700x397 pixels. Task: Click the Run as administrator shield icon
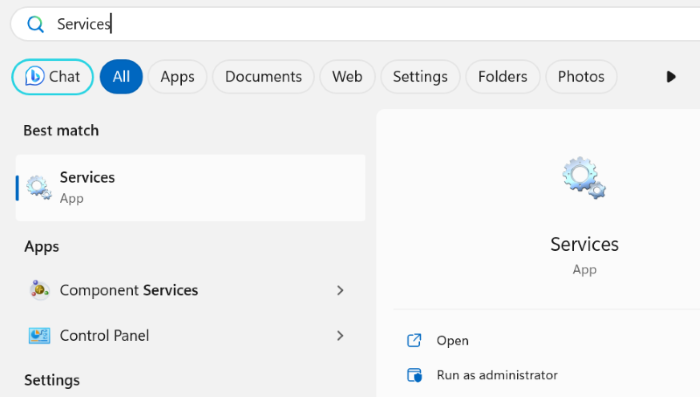coord(414,375)
